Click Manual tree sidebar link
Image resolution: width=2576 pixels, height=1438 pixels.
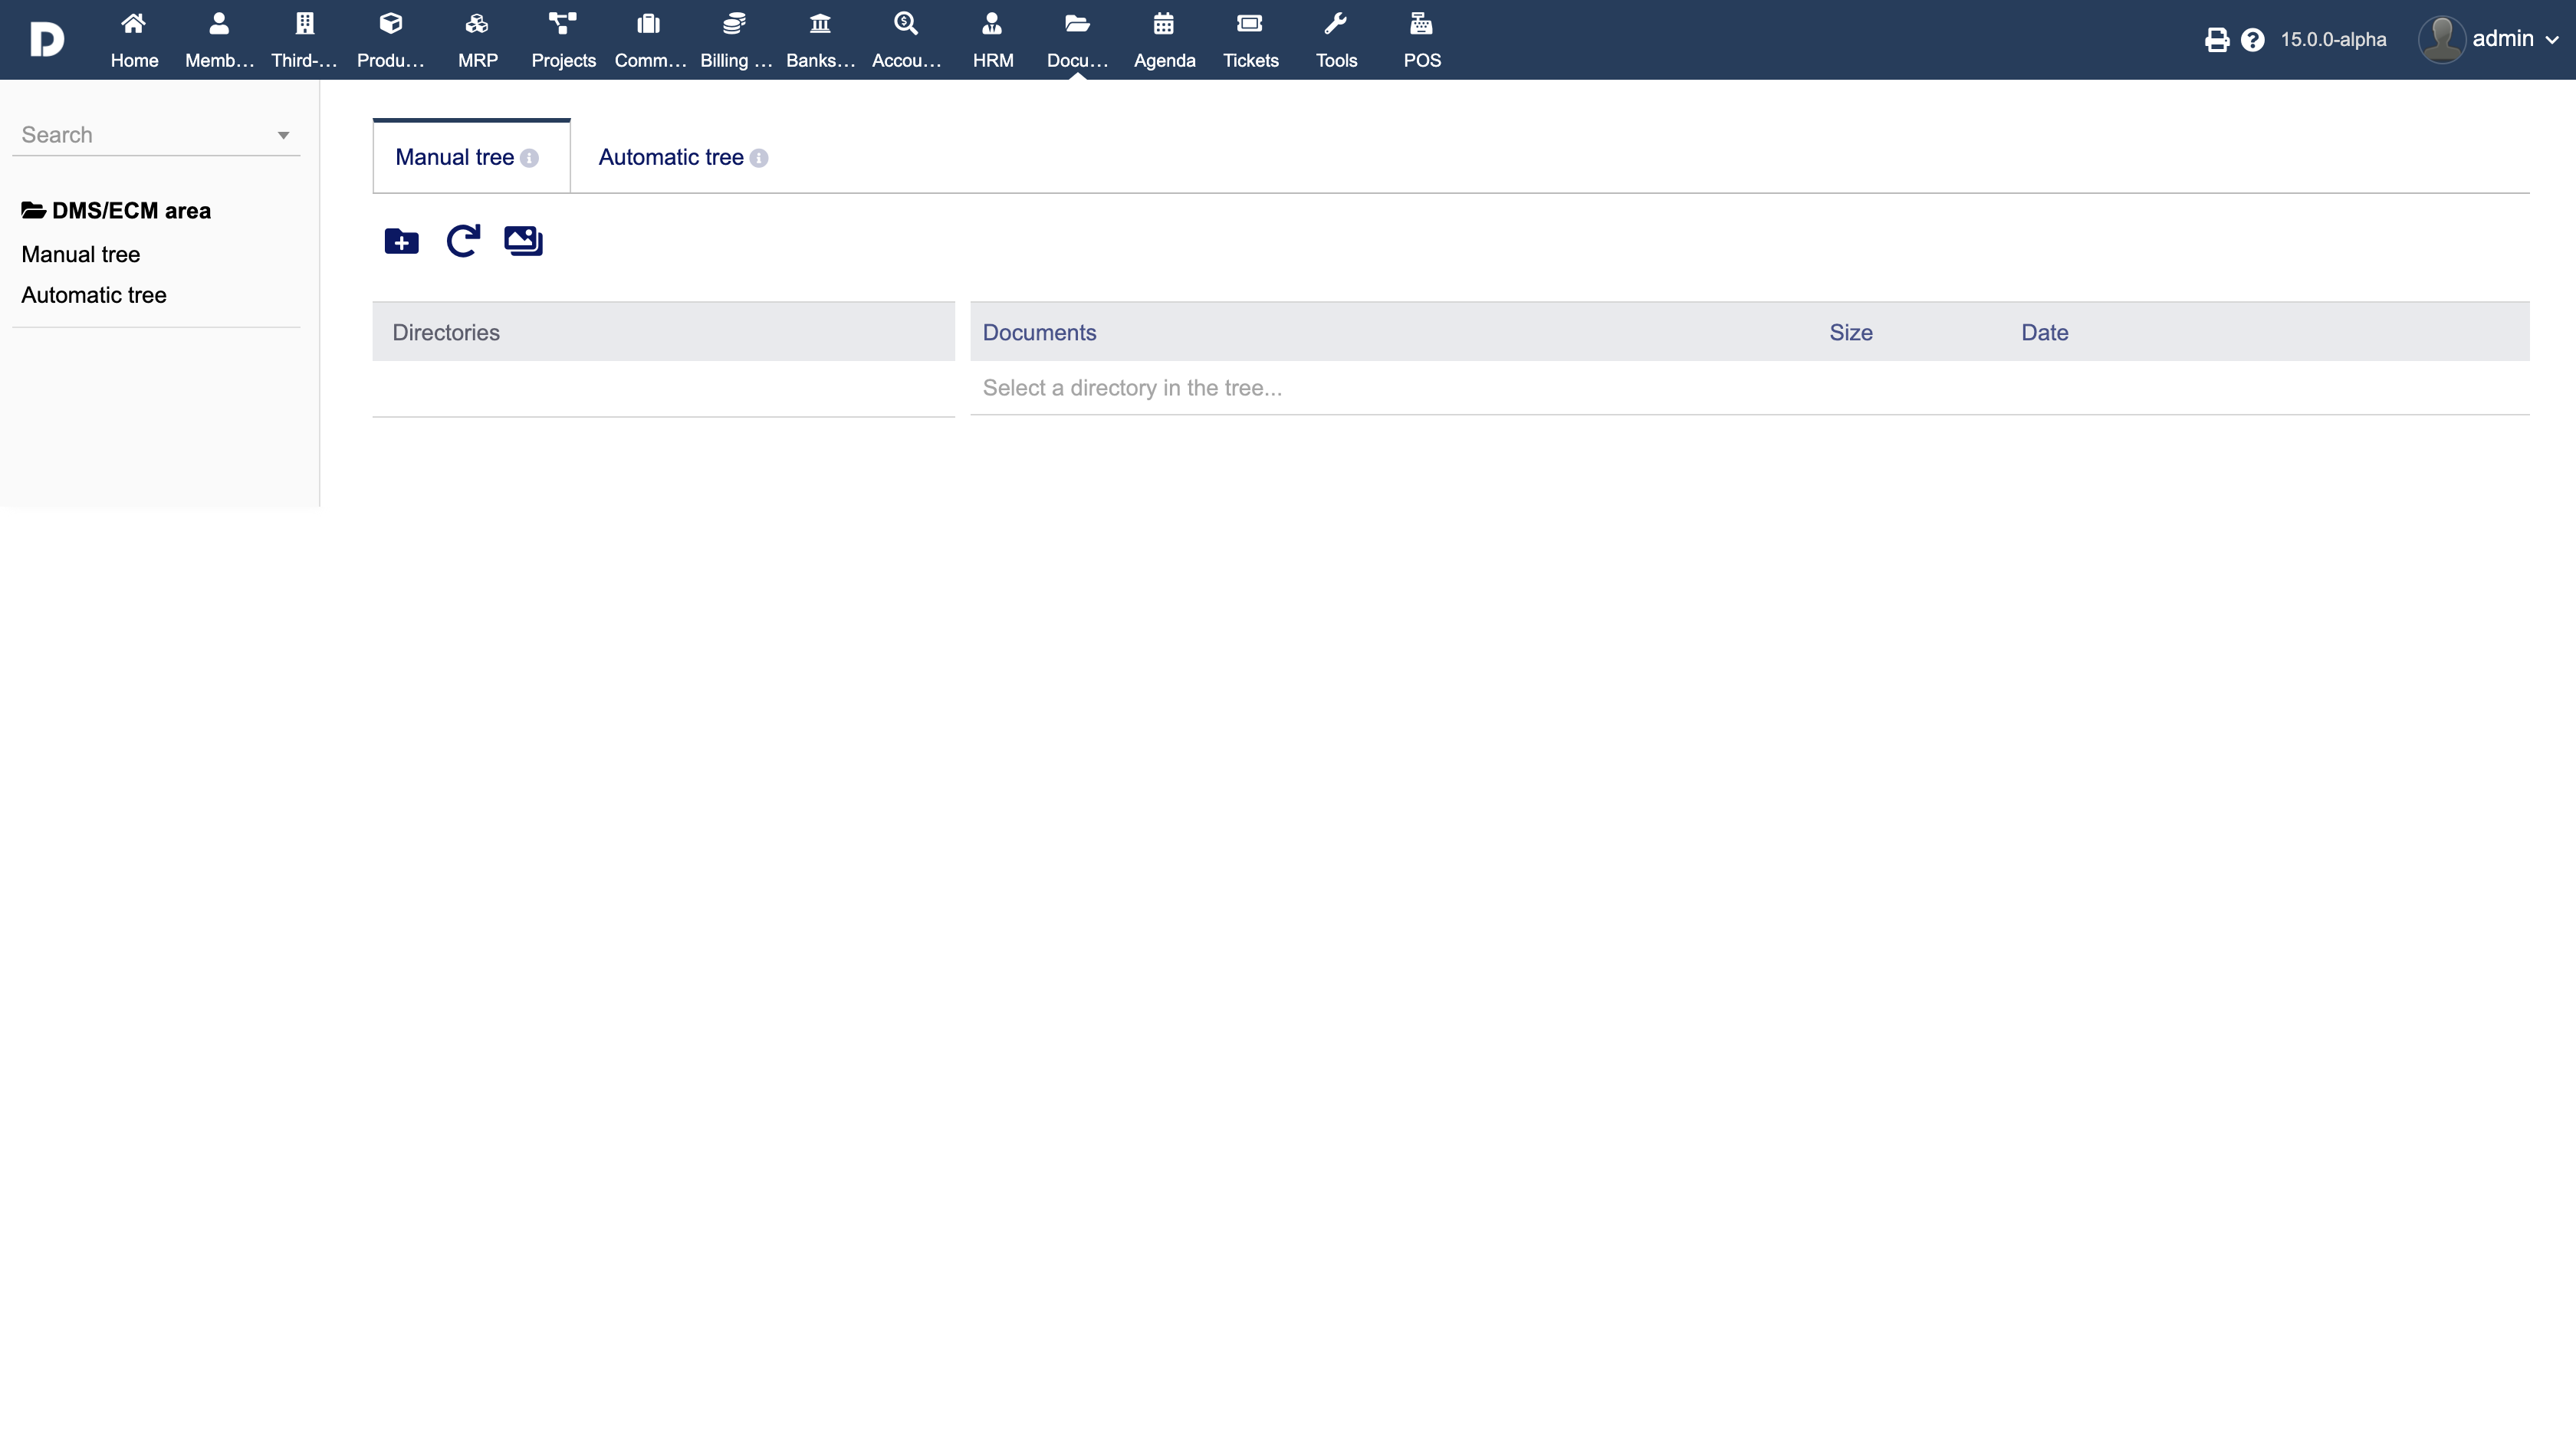coord(80,254)
